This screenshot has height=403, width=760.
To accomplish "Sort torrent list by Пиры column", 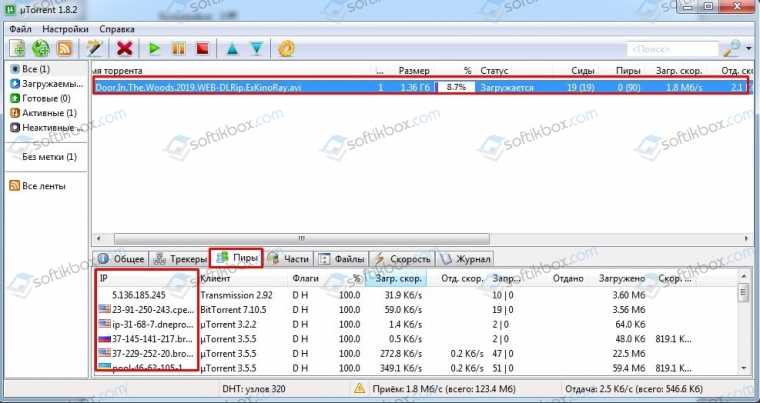I will click(628, 71).
